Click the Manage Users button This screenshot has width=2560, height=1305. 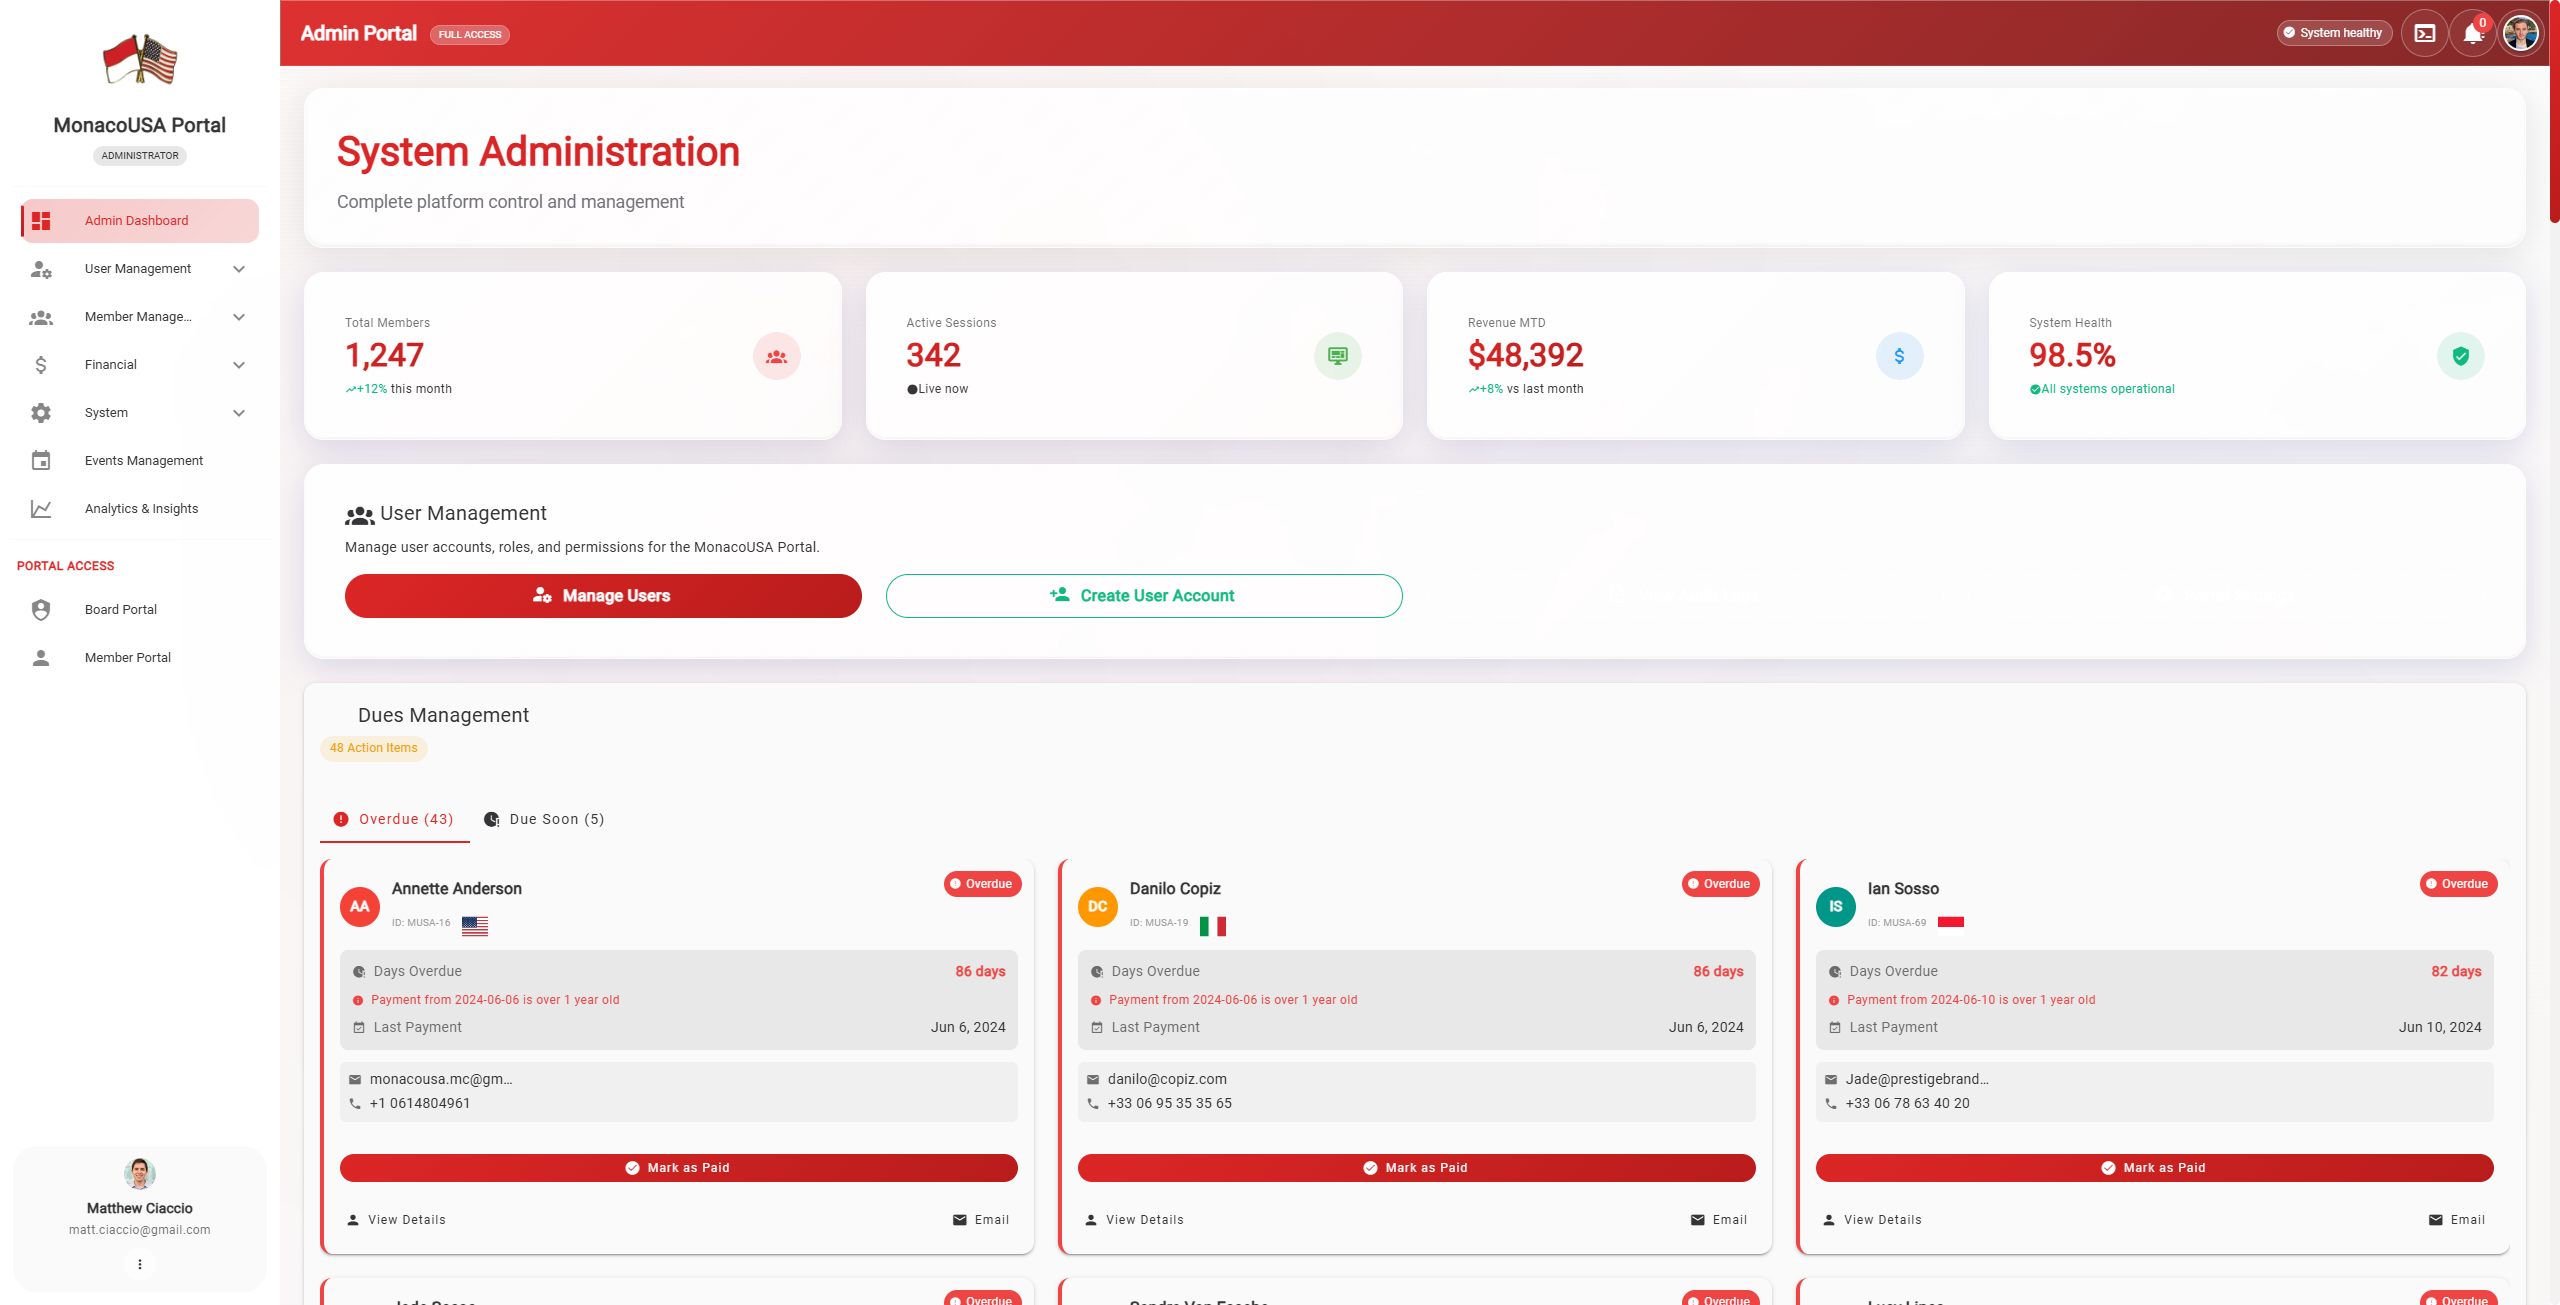602,596
